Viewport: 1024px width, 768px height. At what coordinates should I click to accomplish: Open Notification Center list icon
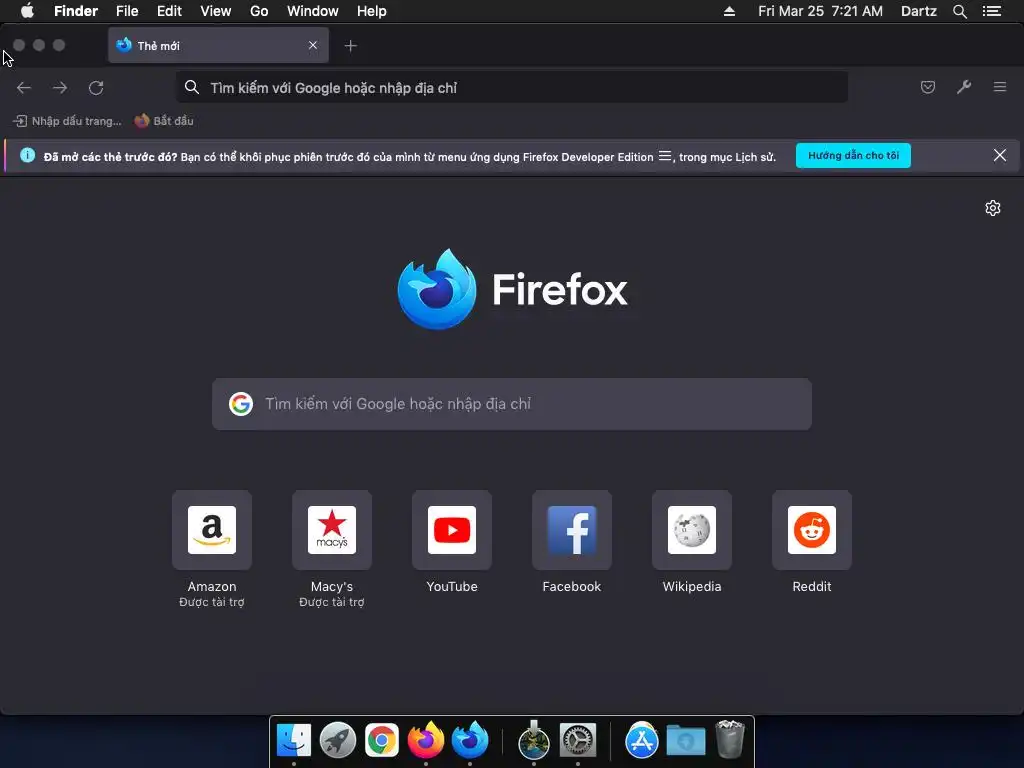[x=991, y=11]
